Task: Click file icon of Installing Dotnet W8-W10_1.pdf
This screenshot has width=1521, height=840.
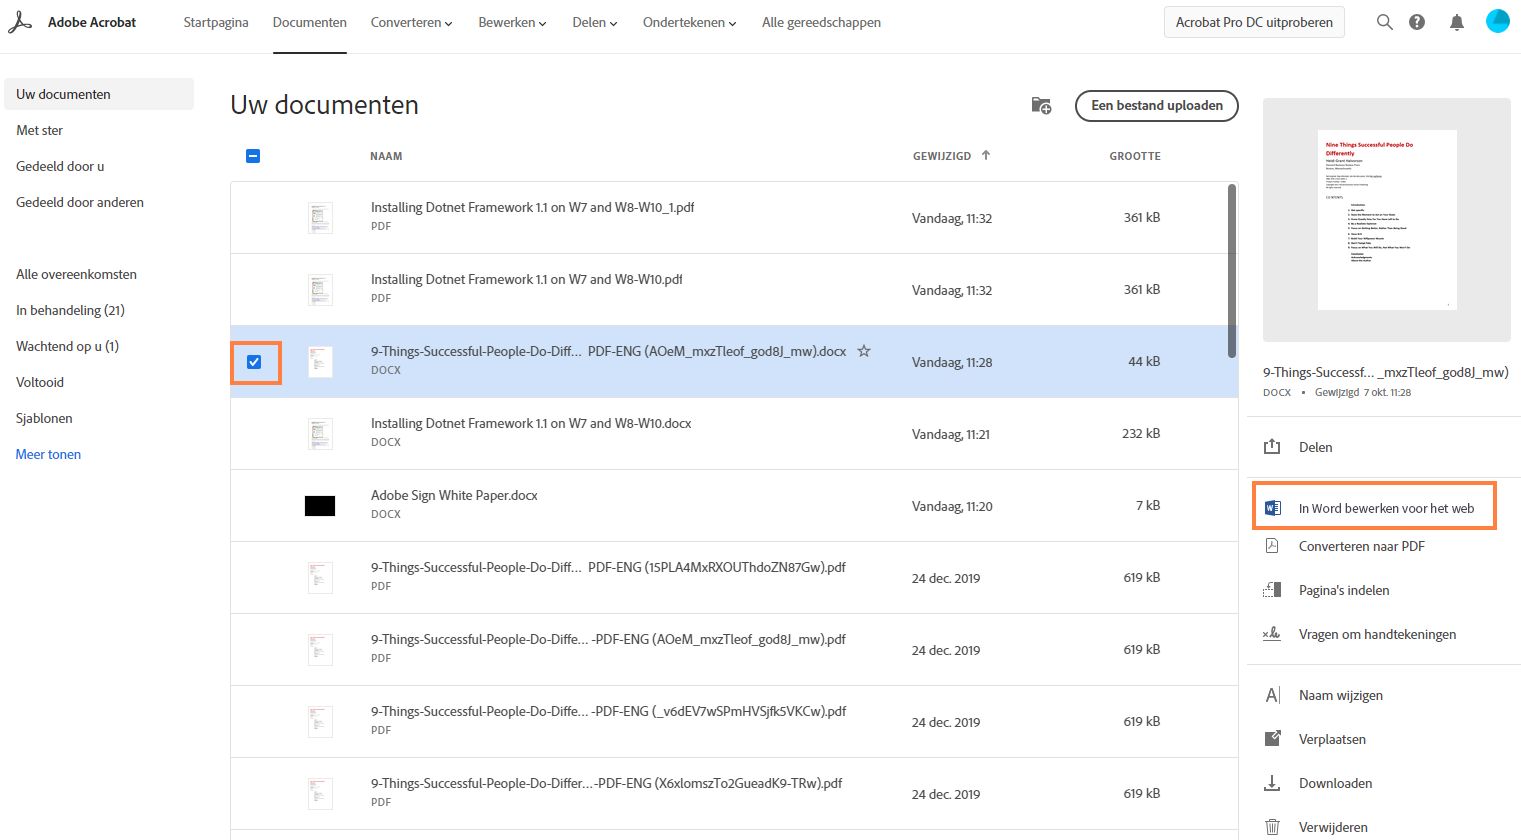Action: click(x=320, y=218)
